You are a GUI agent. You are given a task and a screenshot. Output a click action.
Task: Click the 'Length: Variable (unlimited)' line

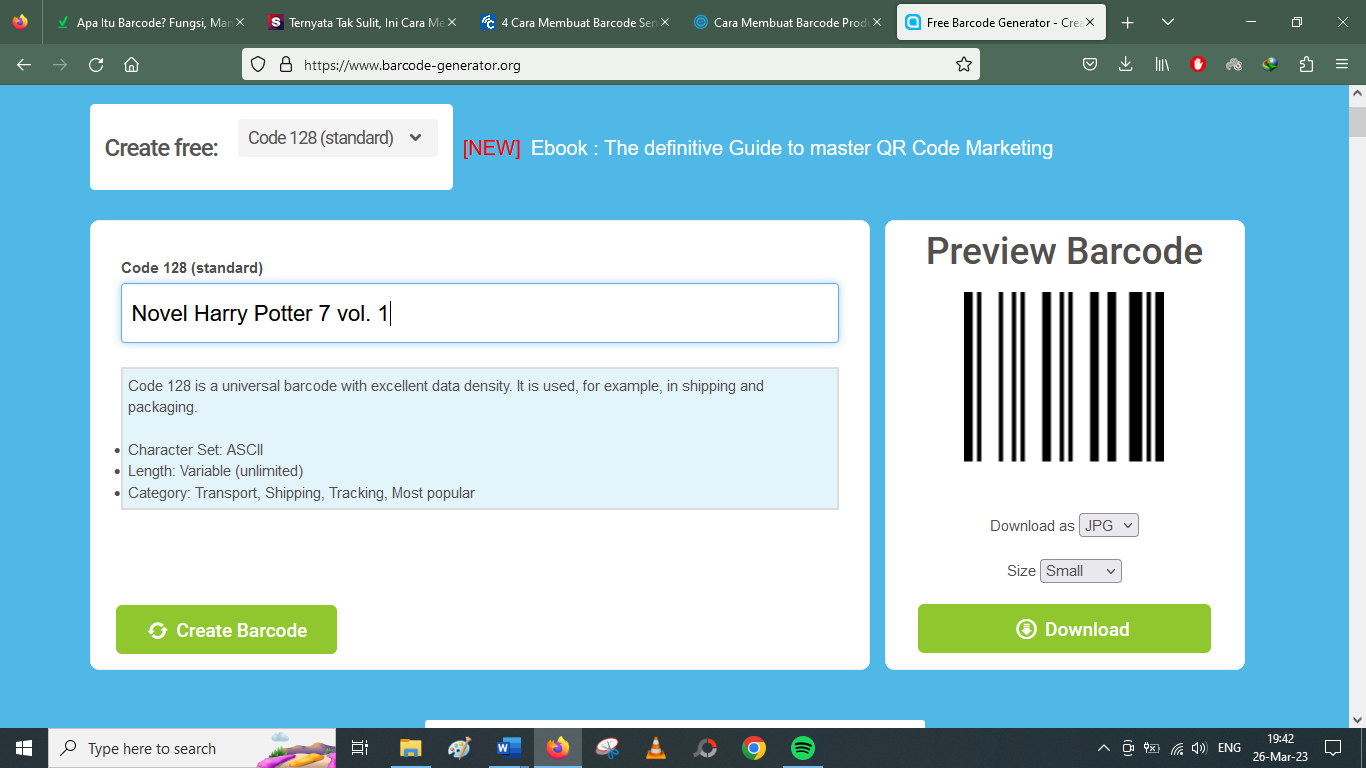click(x=215, y=471)
